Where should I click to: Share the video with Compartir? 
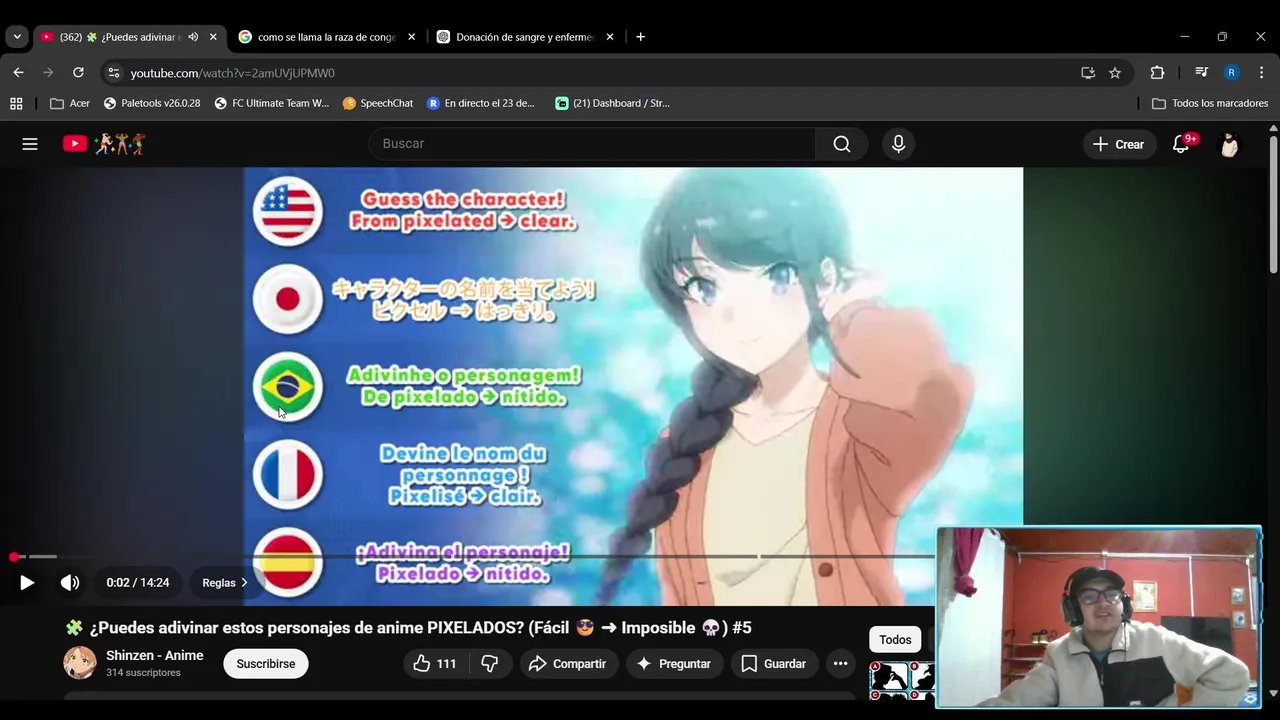click(x=568, y=664)
